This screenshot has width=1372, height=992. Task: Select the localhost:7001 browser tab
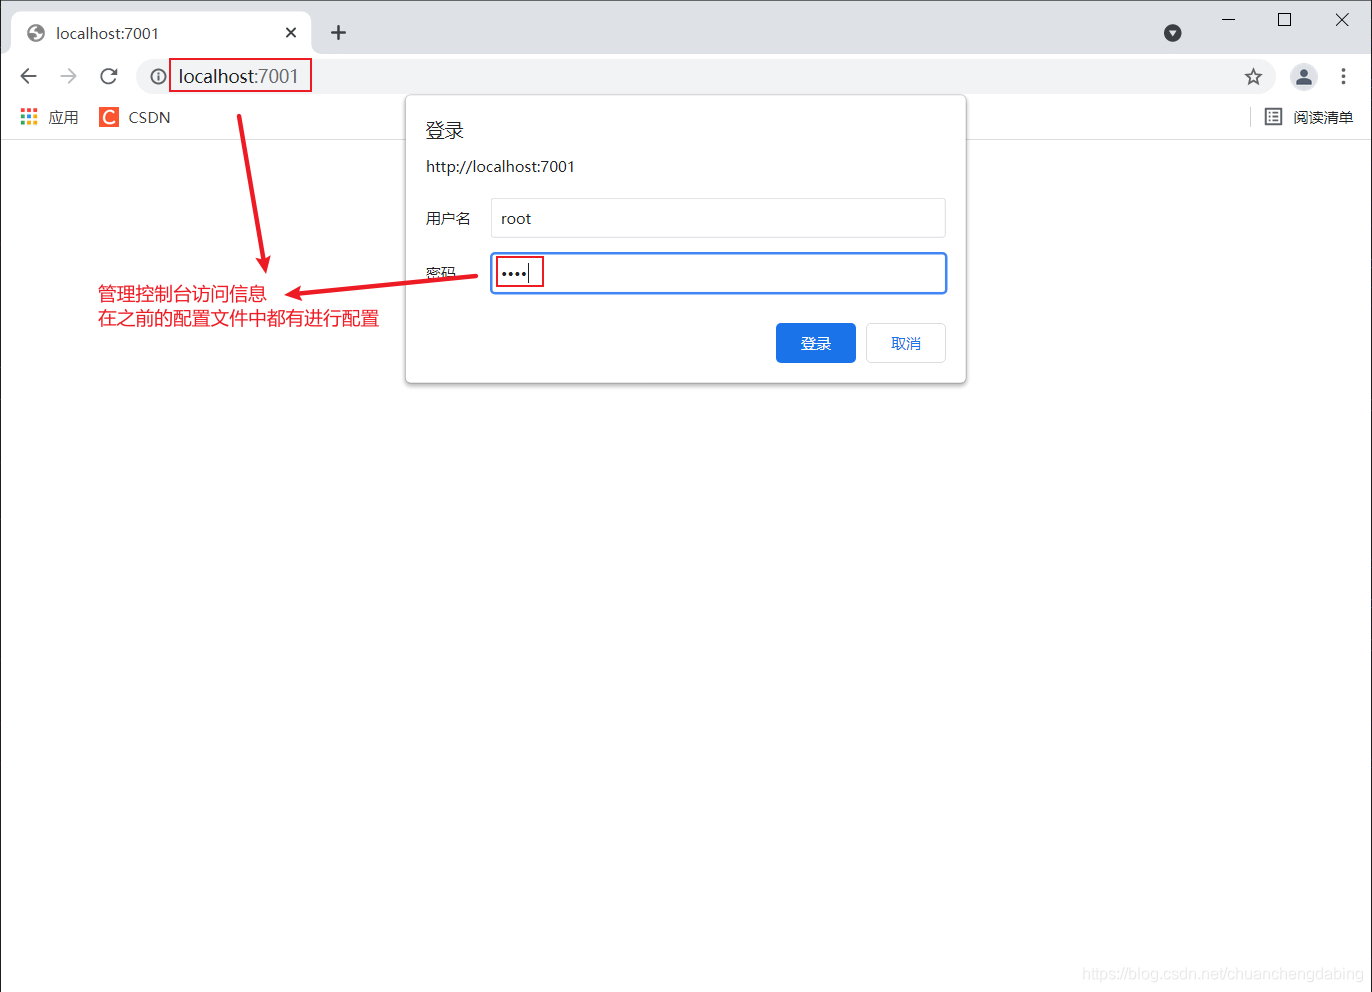[162, 33]
